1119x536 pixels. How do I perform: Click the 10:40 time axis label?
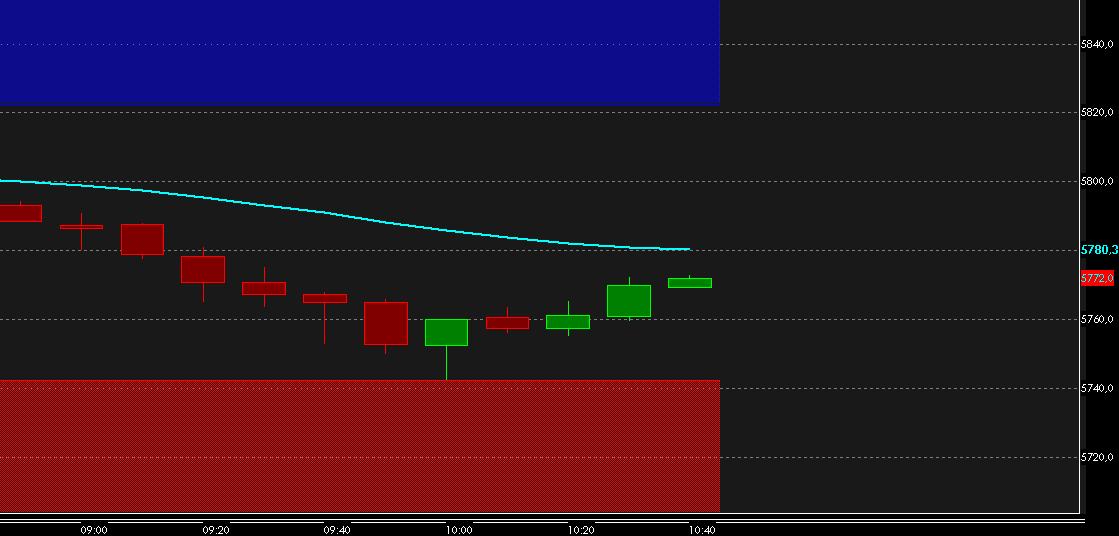coord(702,530)
